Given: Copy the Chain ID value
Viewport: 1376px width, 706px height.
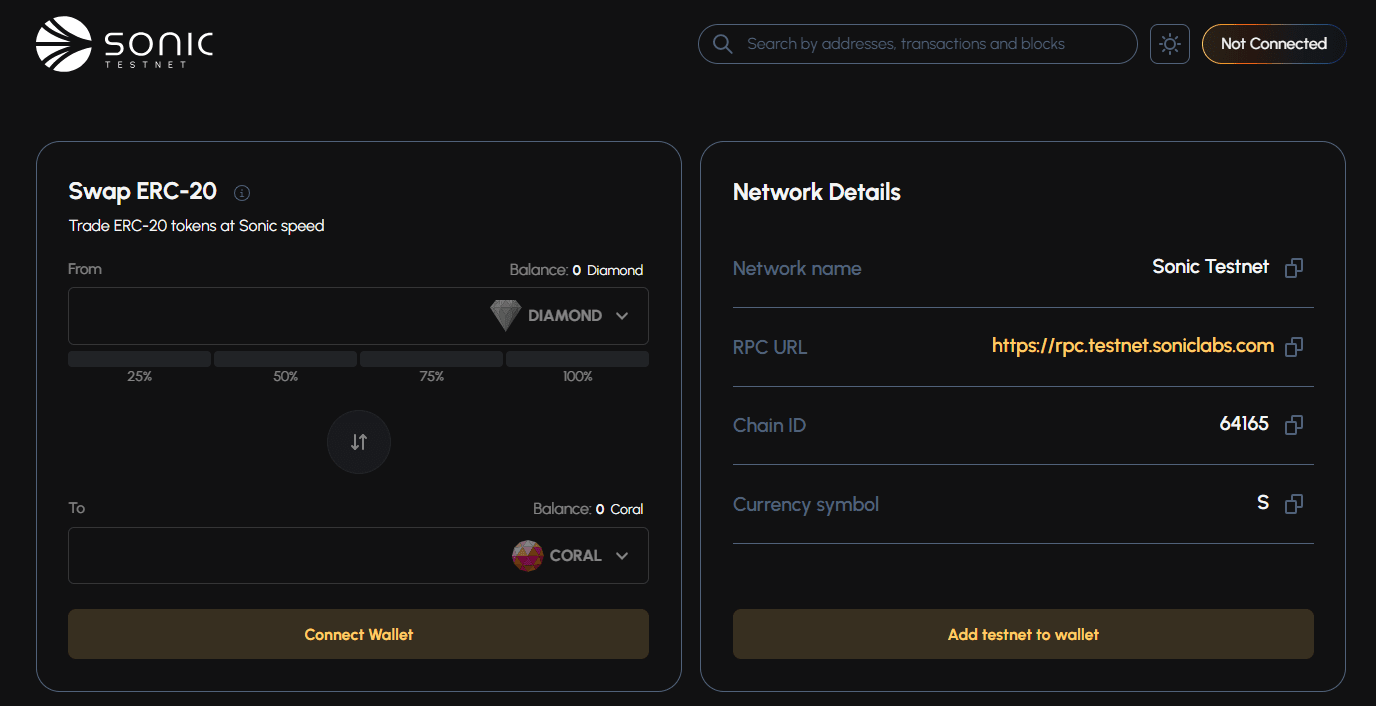Looking at the screenshot, I should pyautogui.click(x=1293, y=425).
